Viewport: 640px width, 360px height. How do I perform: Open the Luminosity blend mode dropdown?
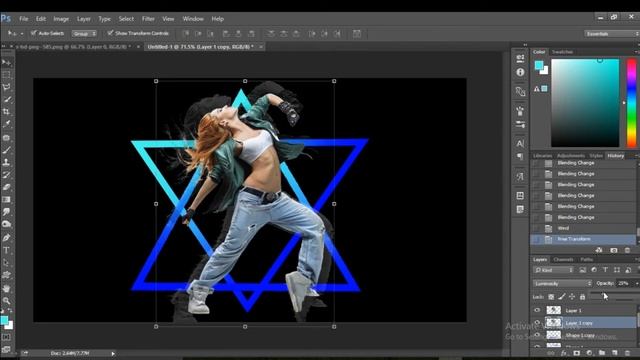(x=562, y=283)
